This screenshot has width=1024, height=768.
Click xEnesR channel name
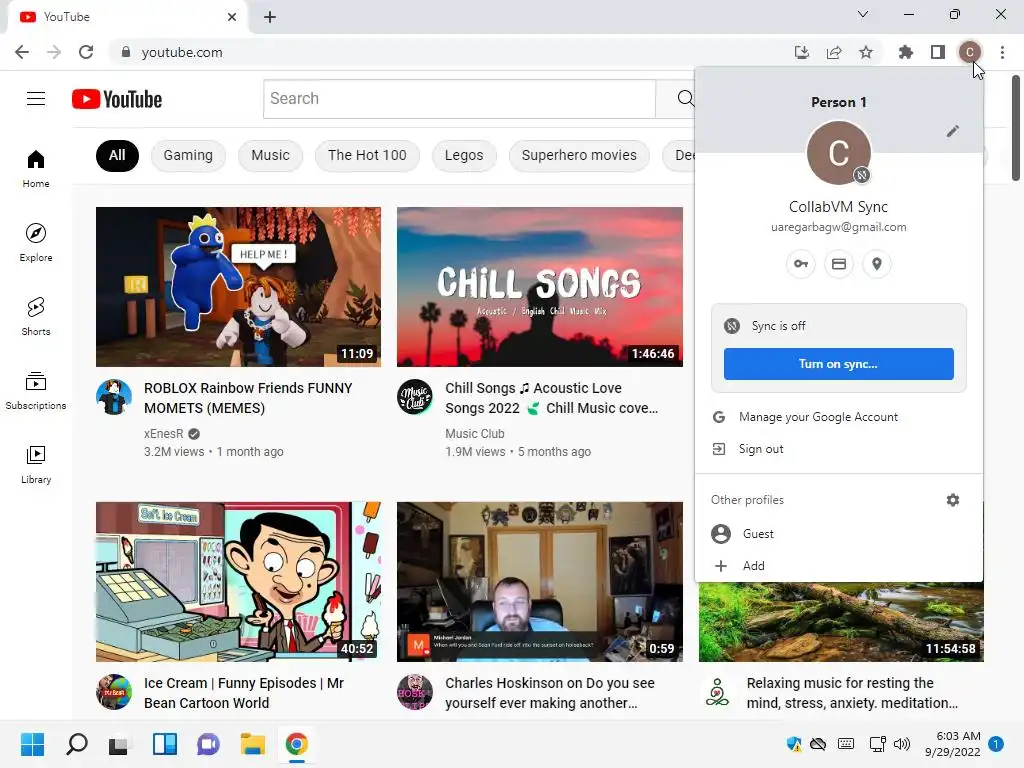pos(163,434)
